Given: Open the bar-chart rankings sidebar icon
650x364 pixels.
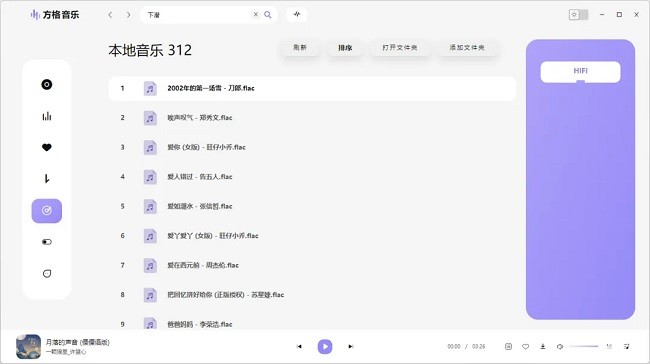Looking at the screenshot, I should tap(46, 116).
